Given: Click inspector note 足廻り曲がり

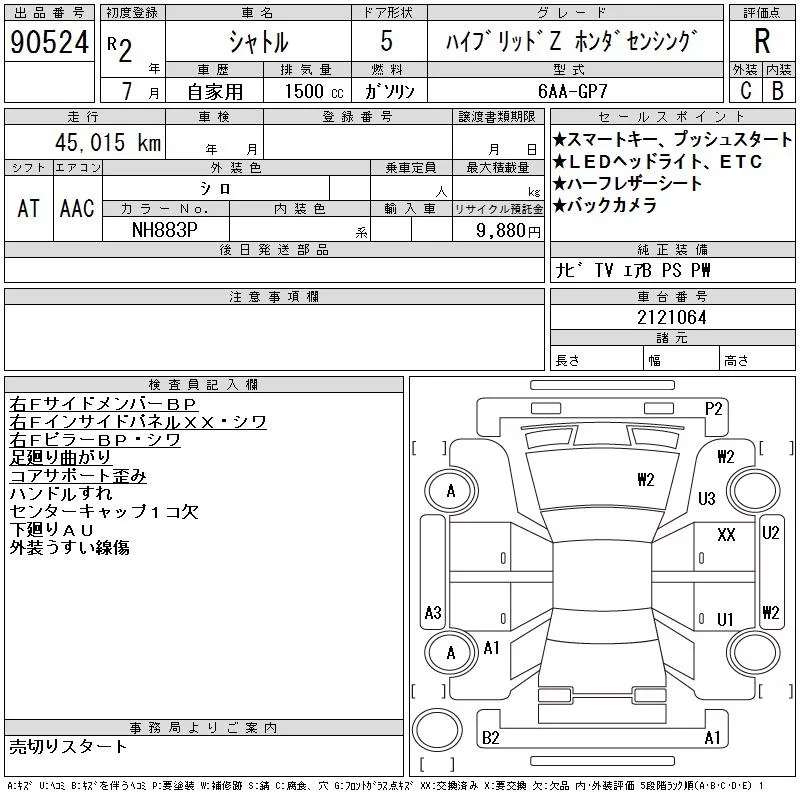Looking at the screenshot, I should click(60, 457).
